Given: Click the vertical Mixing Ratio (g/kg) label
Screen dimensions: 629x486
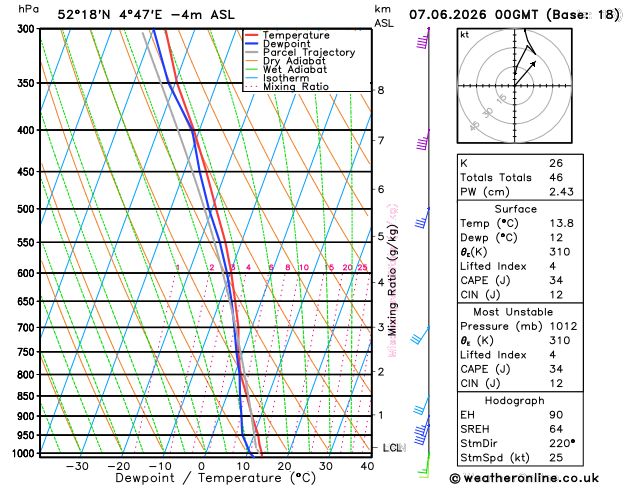Looking at the screenshot, I should tap(393, 280).
